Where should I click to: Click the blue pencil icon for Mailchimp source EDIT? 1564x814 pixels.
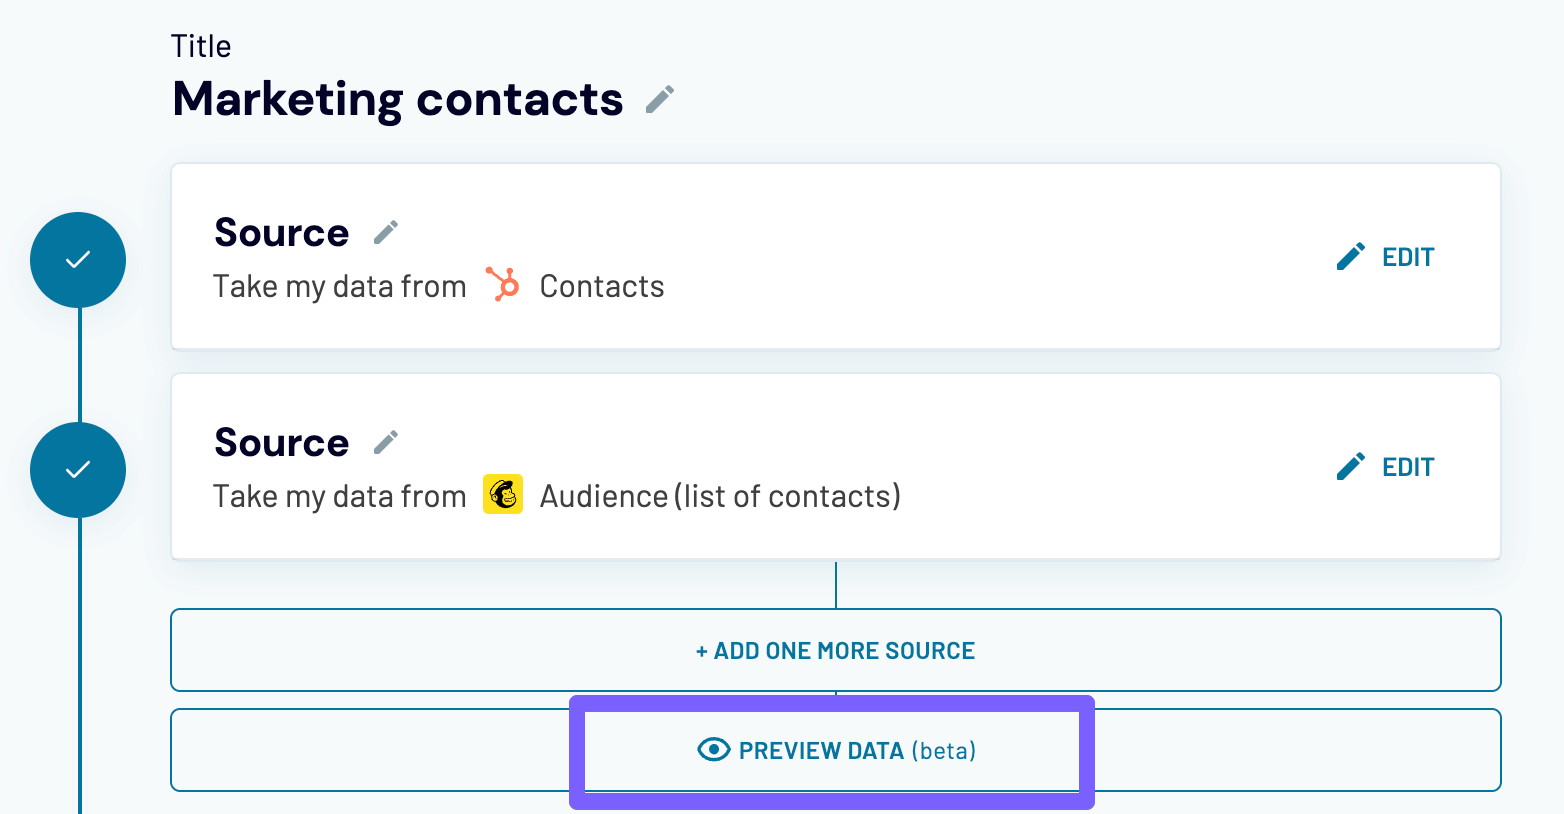(1351, 467)
